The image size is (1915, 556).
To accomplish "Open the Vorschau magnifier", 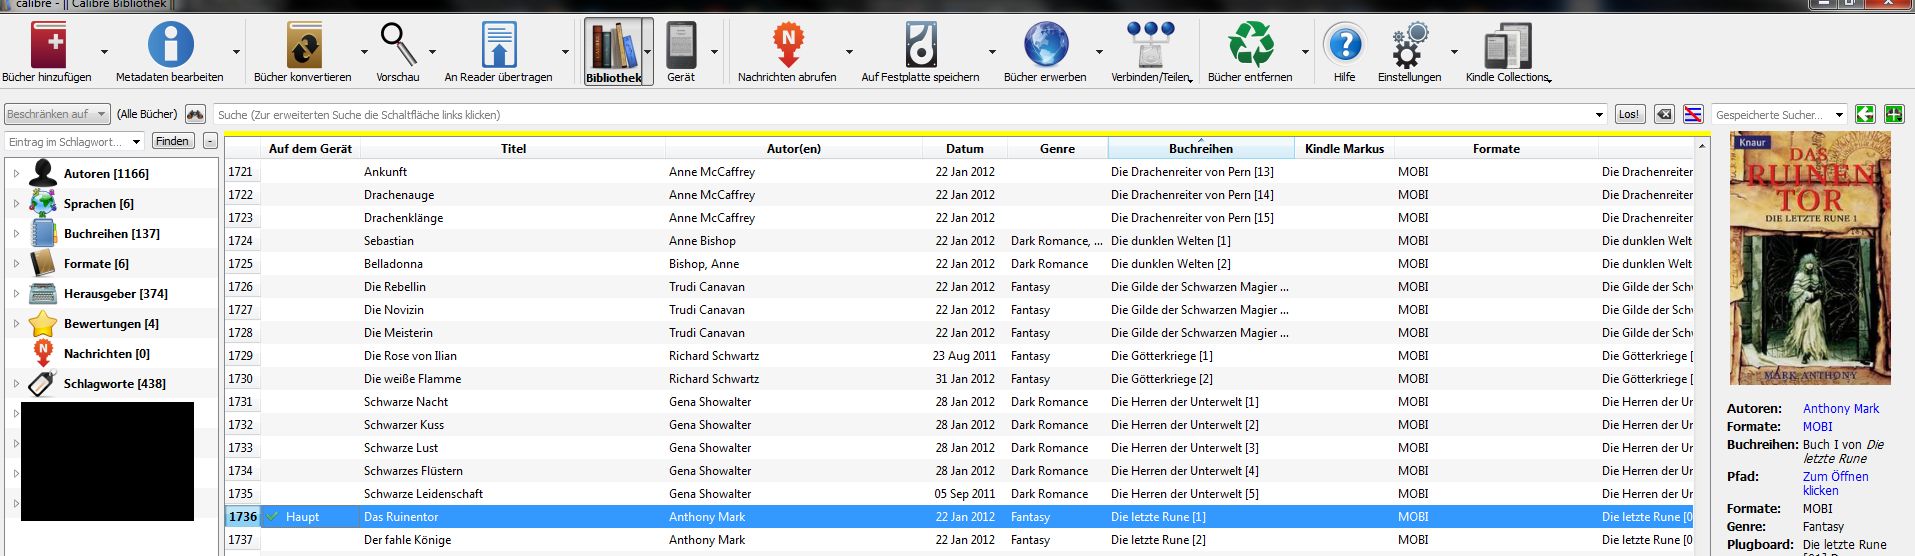I will pos(398,45).
